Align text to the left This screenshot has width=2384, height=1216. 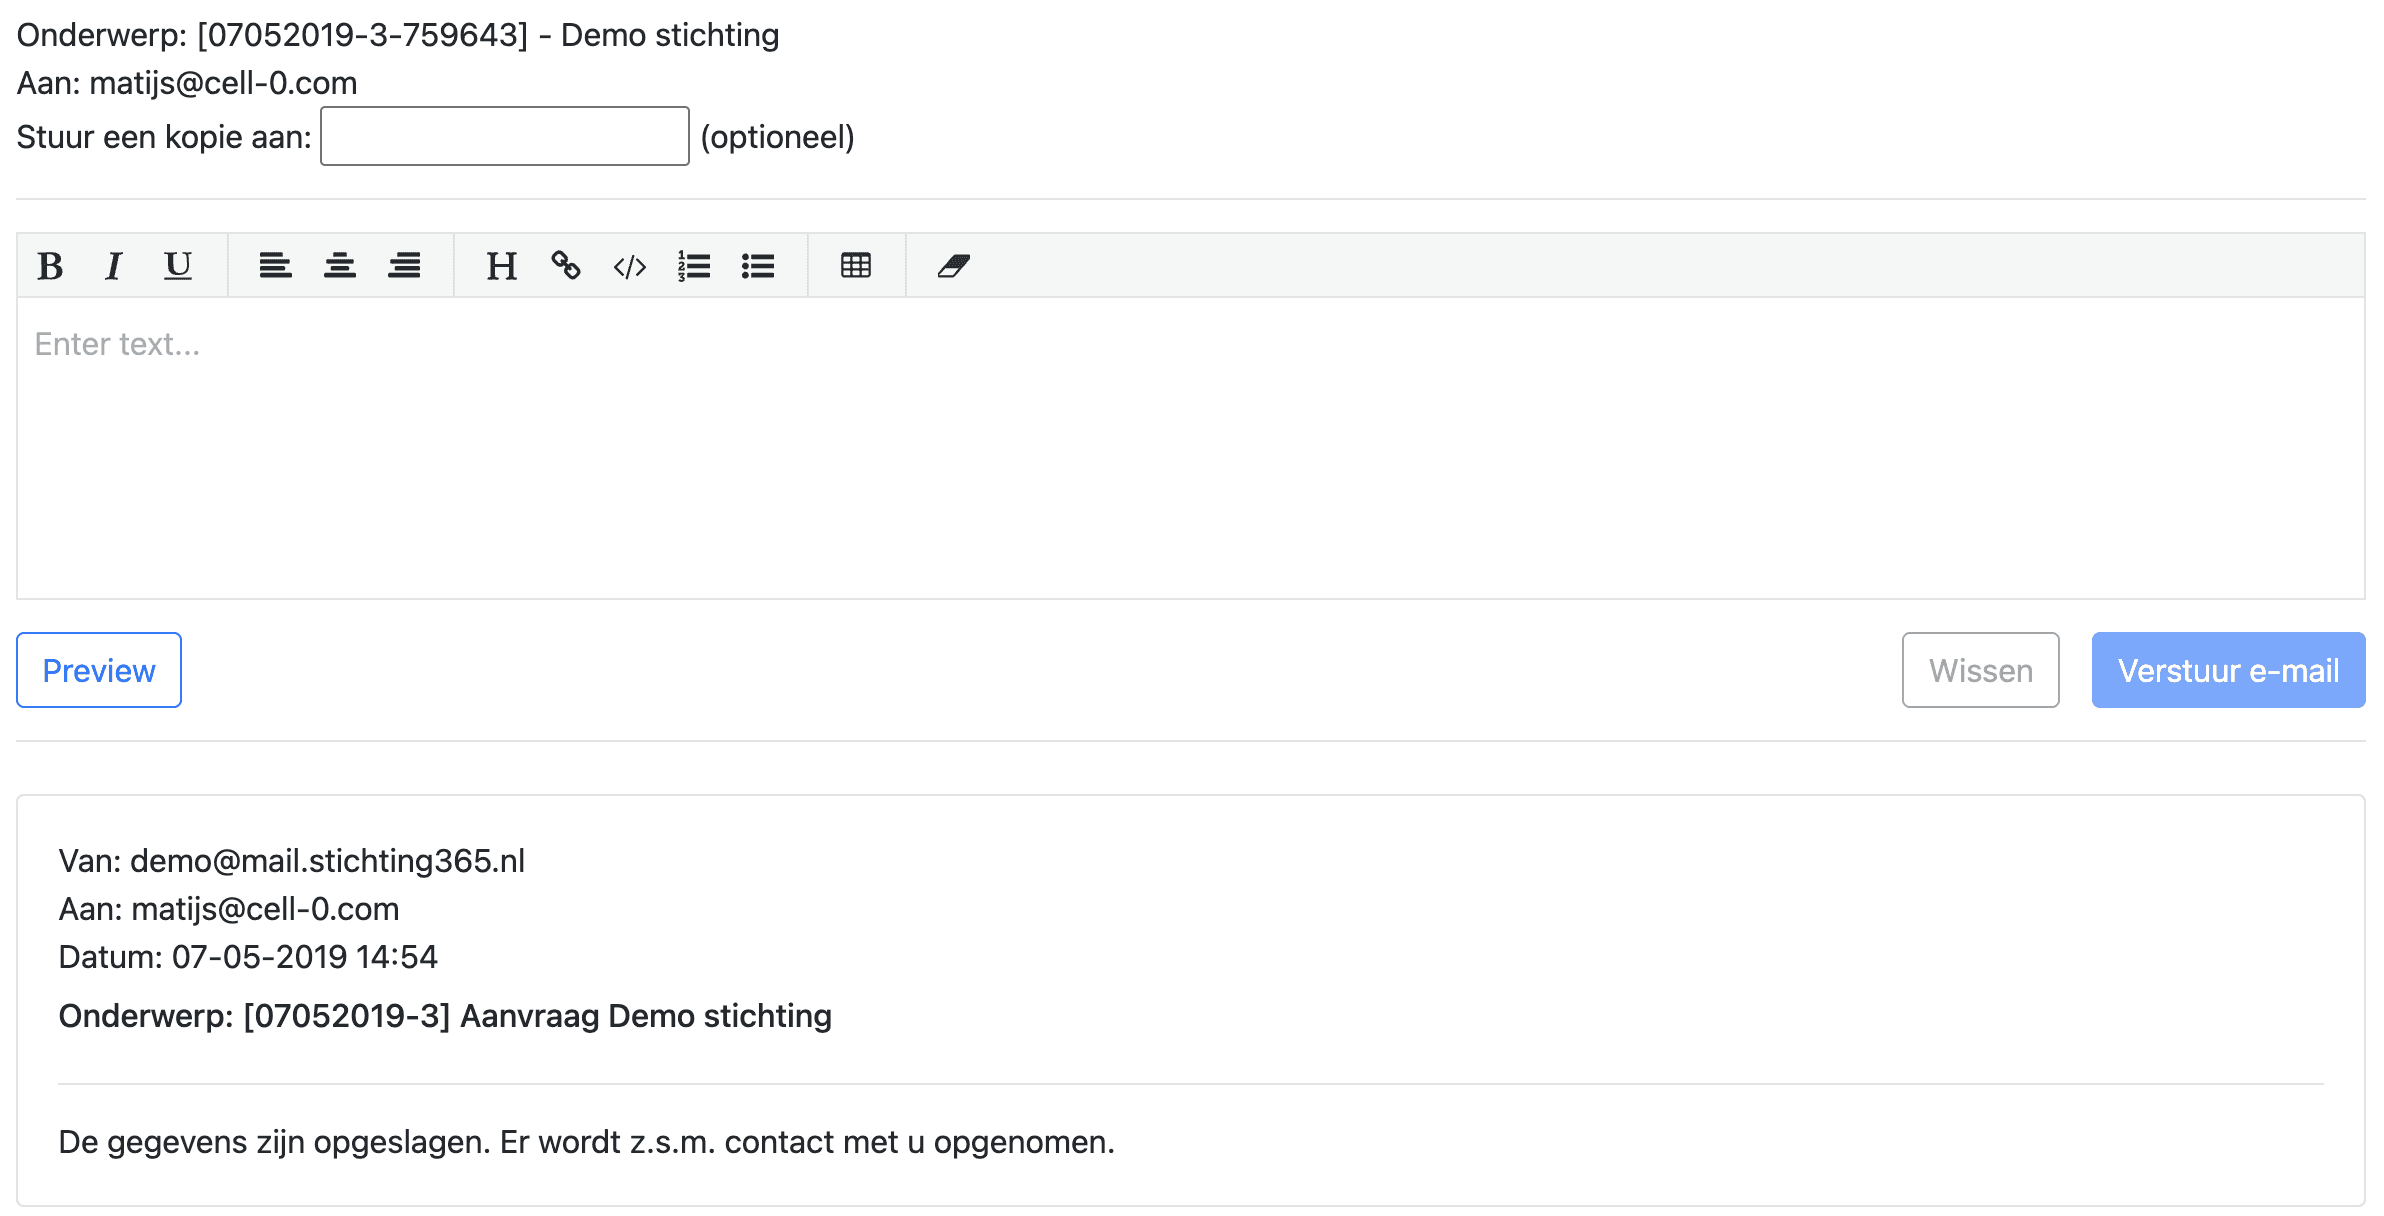pyautogui.click(x=275, y=266)
